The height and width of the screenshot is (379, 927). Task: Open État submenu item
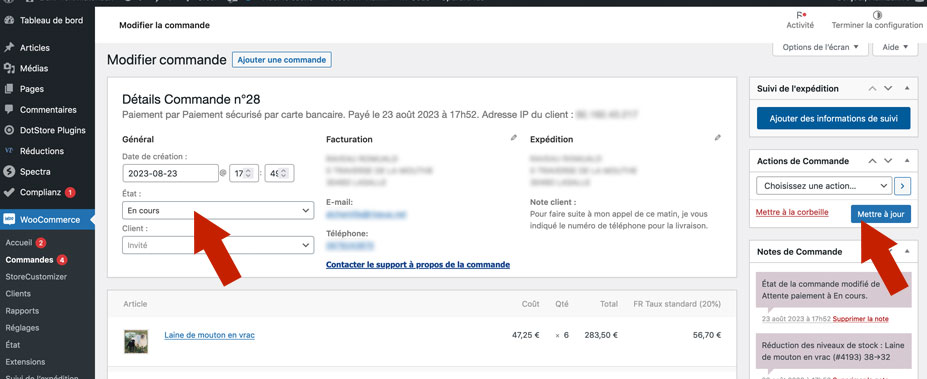click(x=13, y=345)
